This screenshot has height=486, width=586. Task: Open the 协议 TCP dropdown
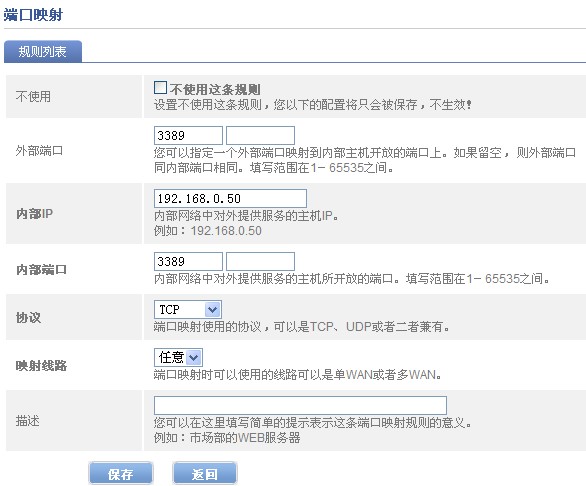[188, 310]
